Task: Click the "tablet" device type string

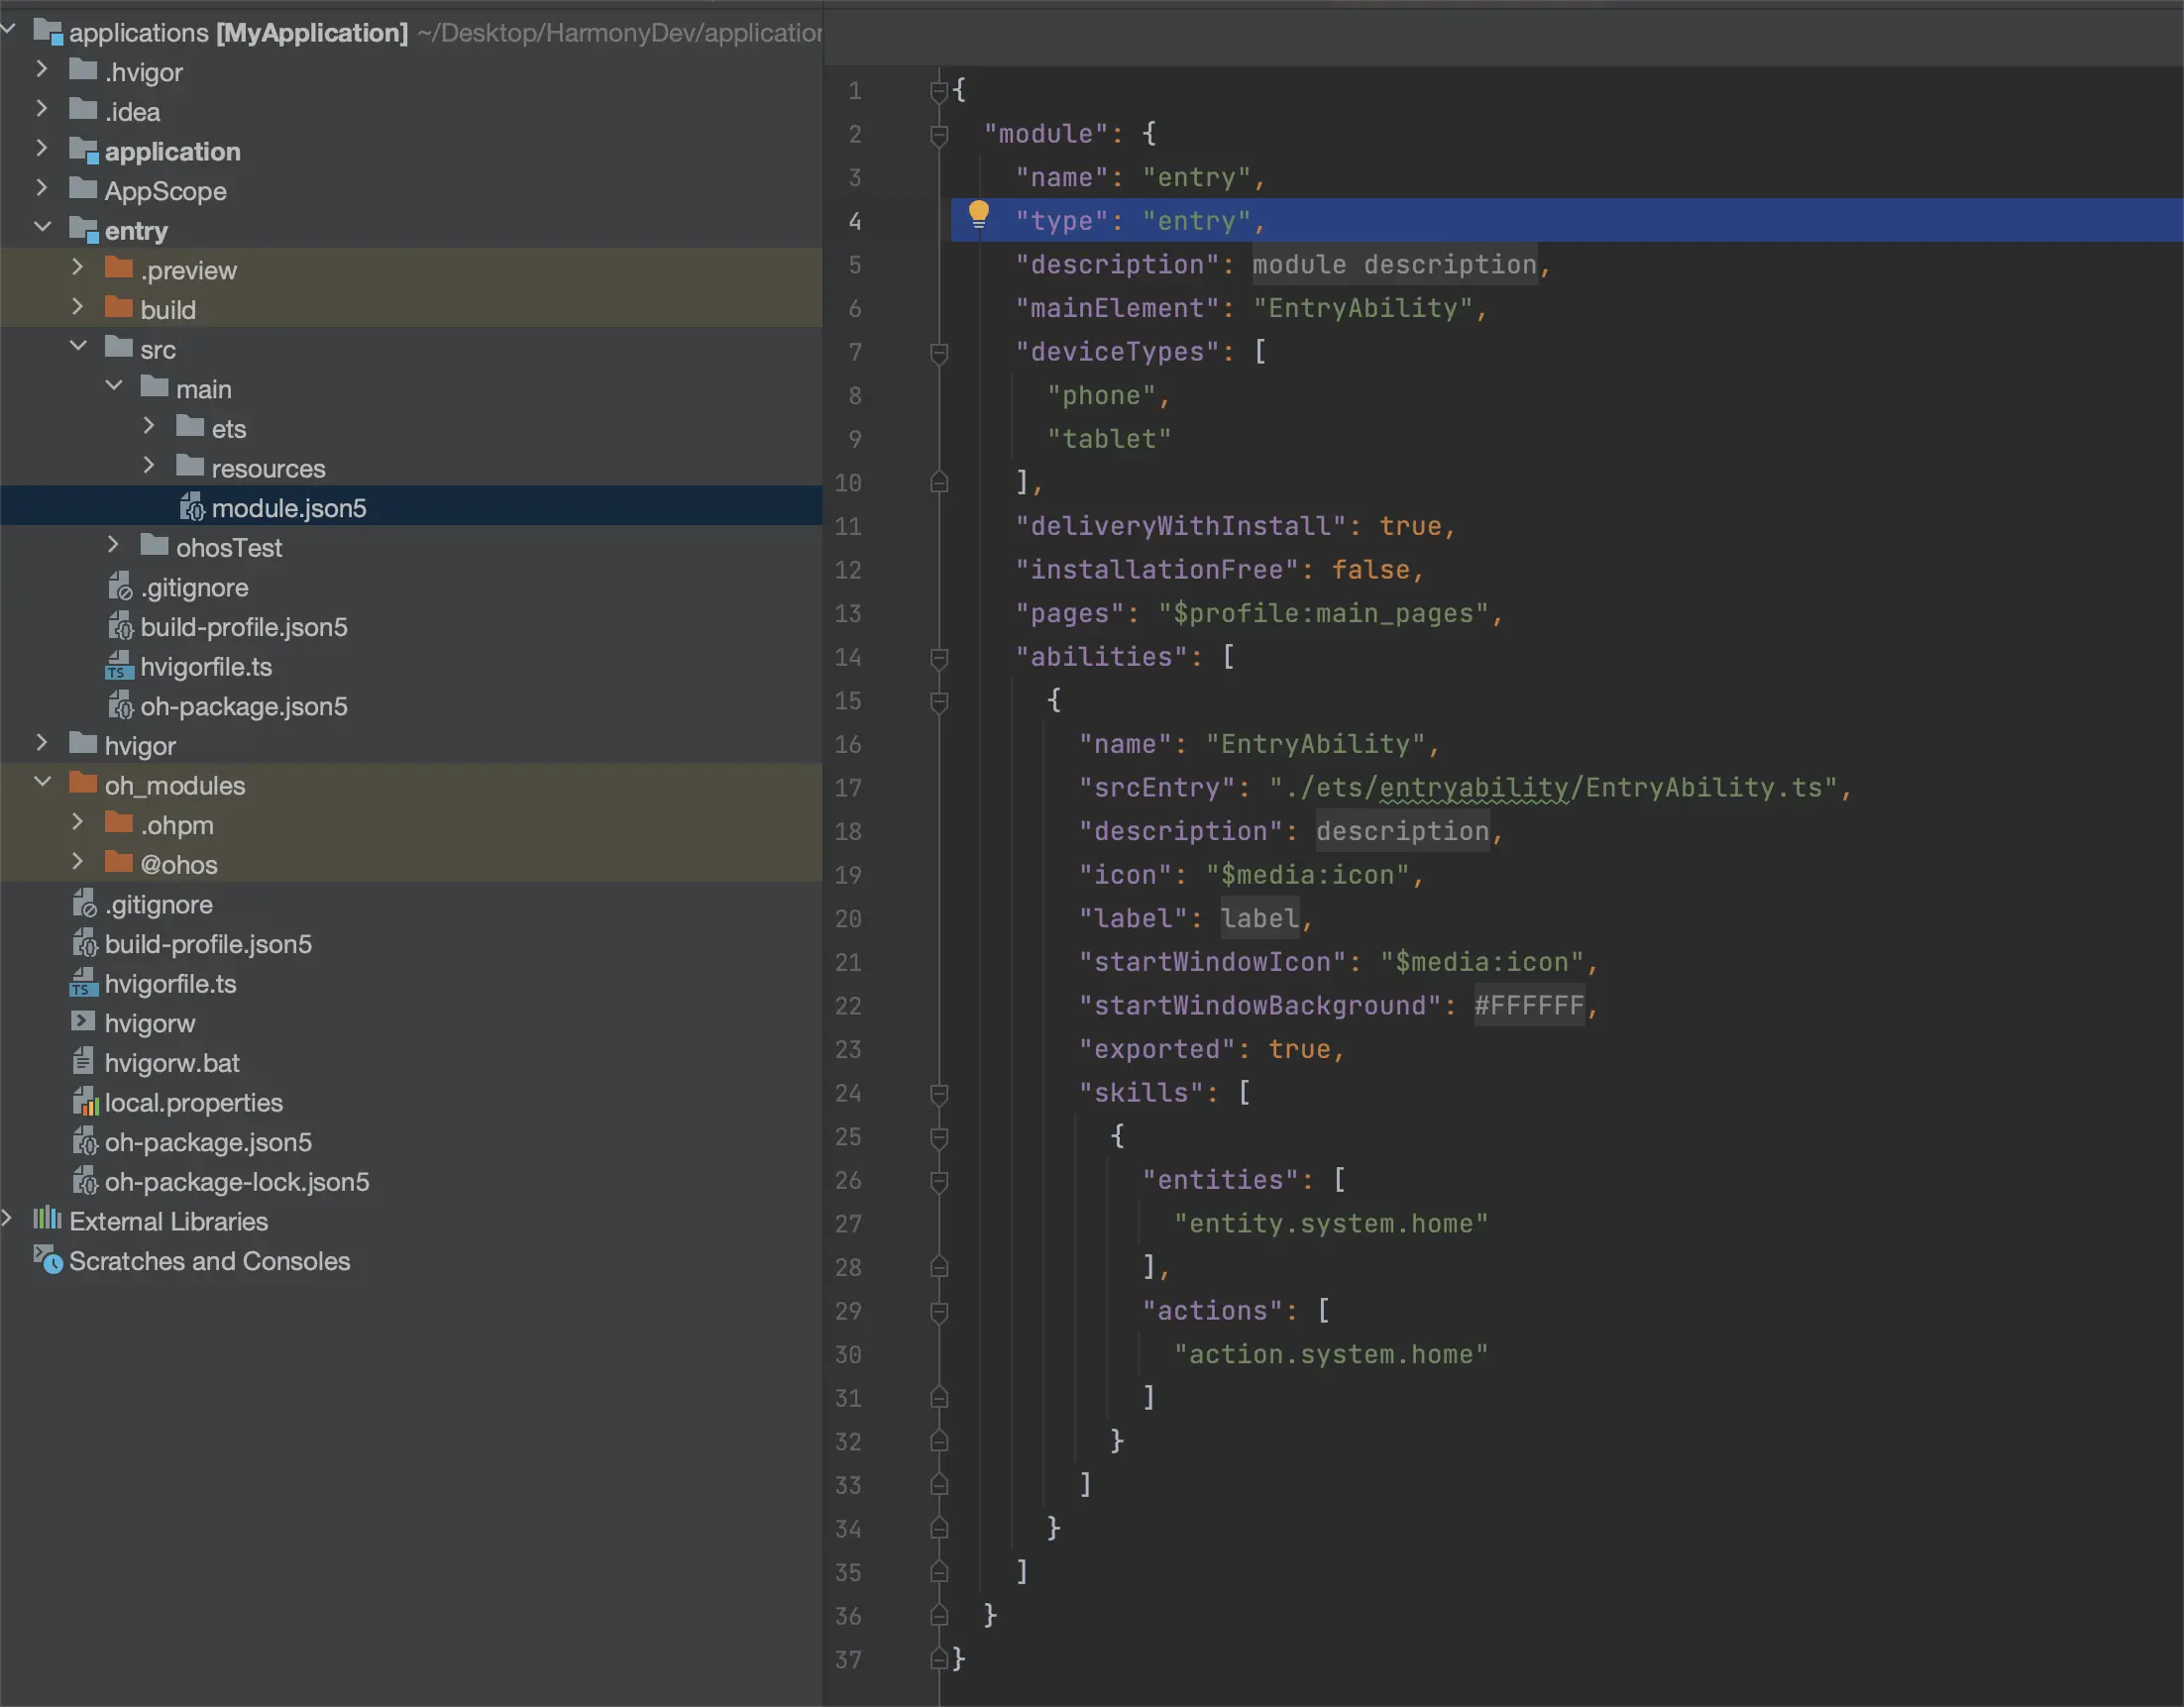Action: point(1109,439)
